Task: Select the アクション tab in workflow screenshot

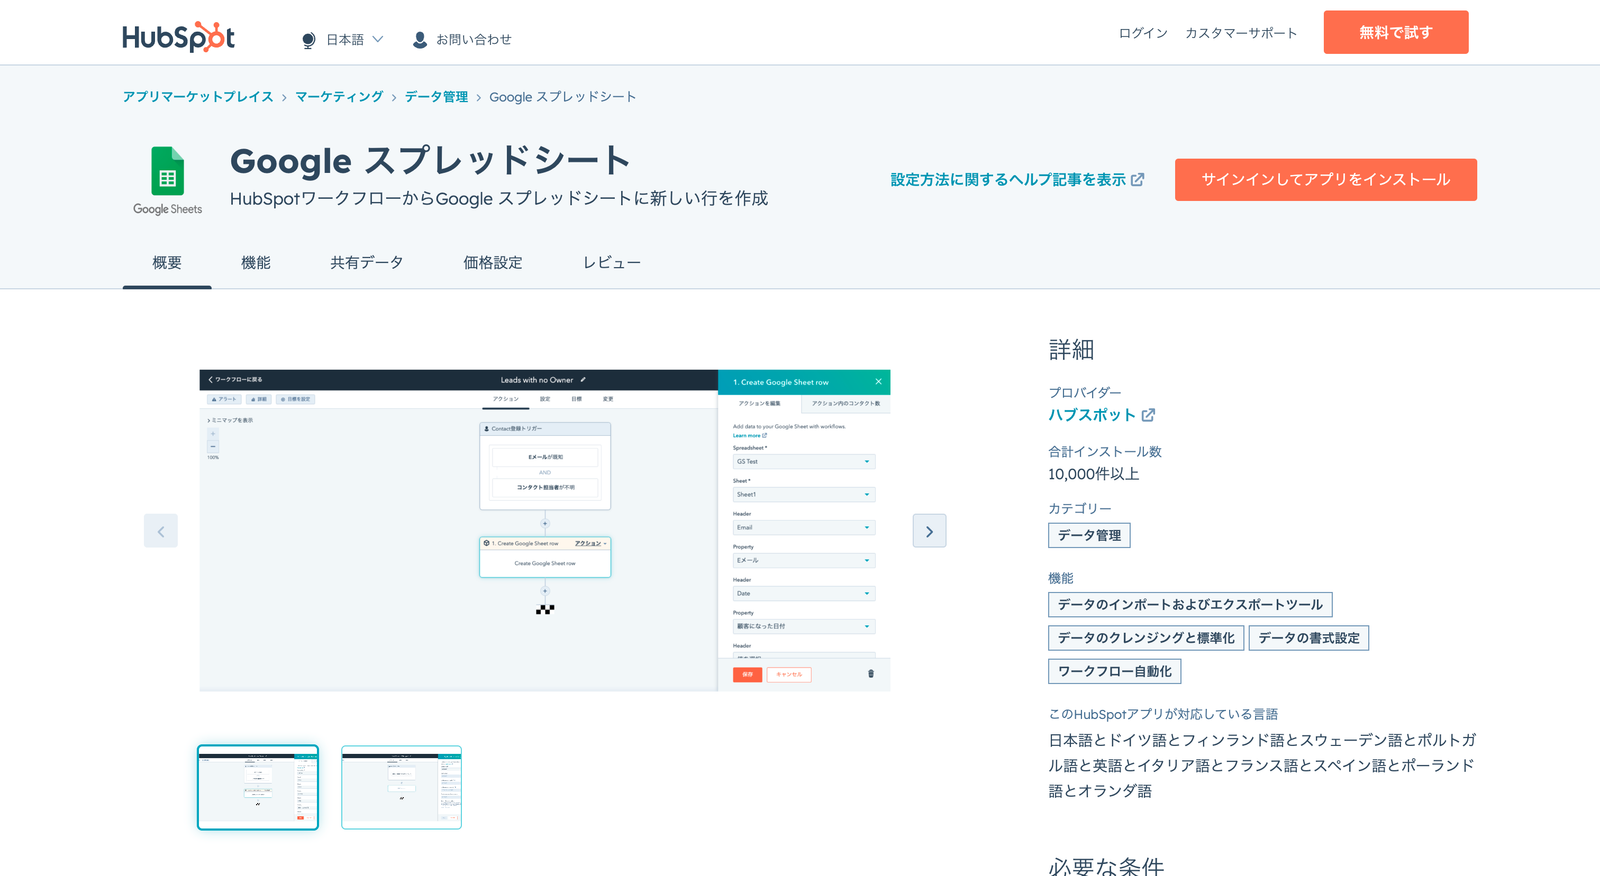Action: pos(506,399)
